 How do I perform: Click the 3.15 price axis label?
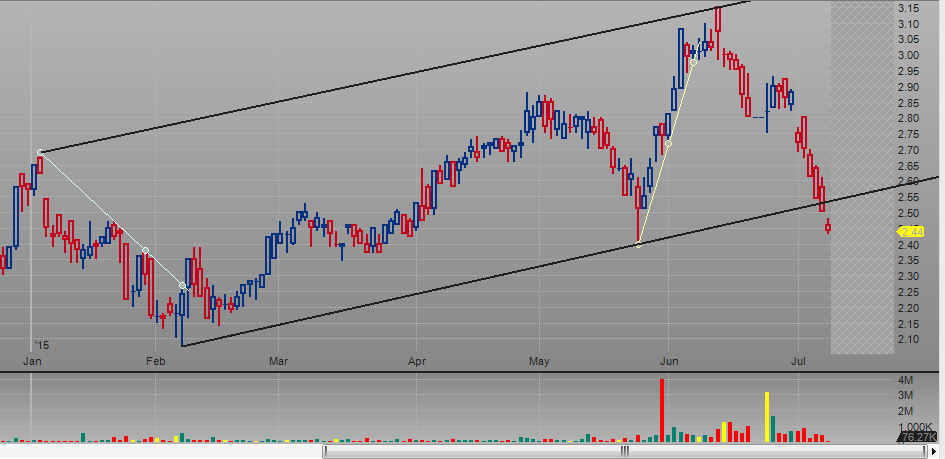[x=908, y=8]
